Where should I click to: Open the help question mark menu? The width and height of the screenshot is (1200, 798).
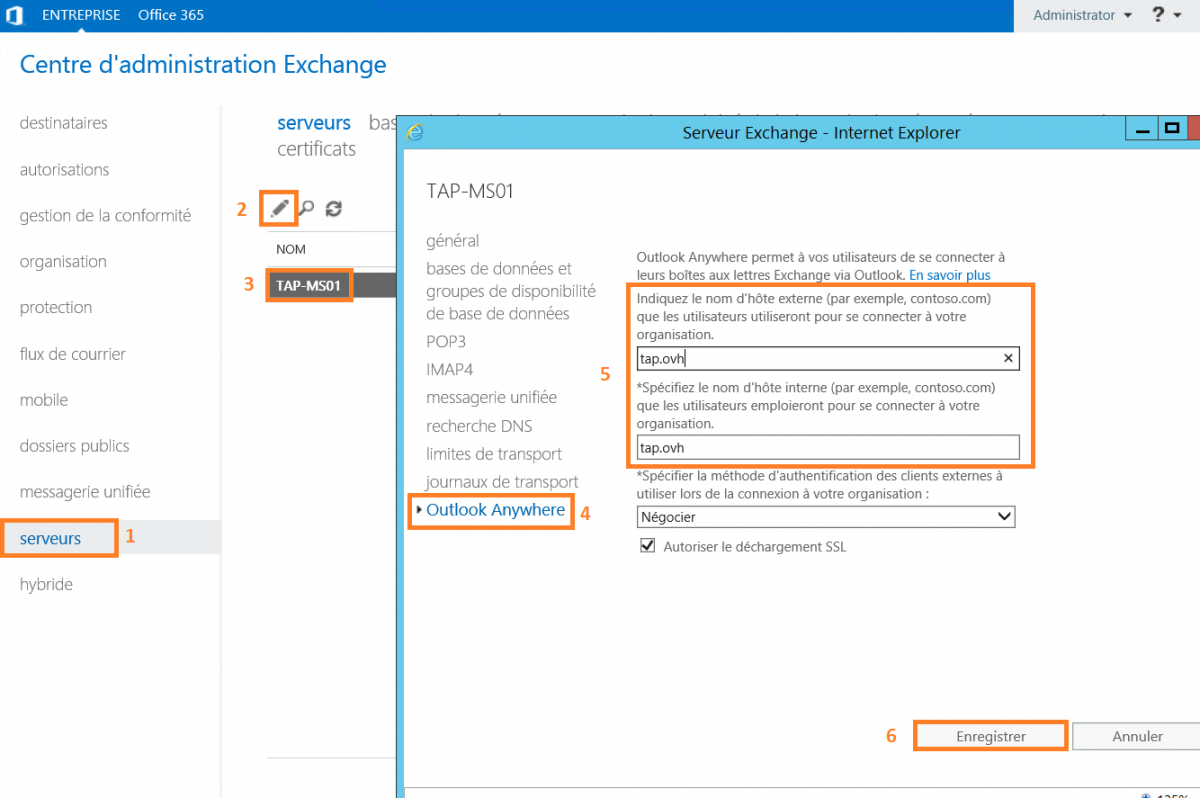[1165, 15]
